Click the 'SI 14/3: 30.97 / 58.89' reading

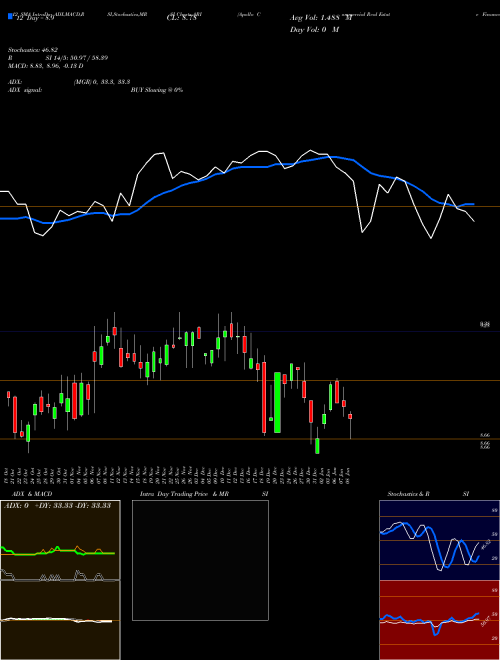point(77,58)
